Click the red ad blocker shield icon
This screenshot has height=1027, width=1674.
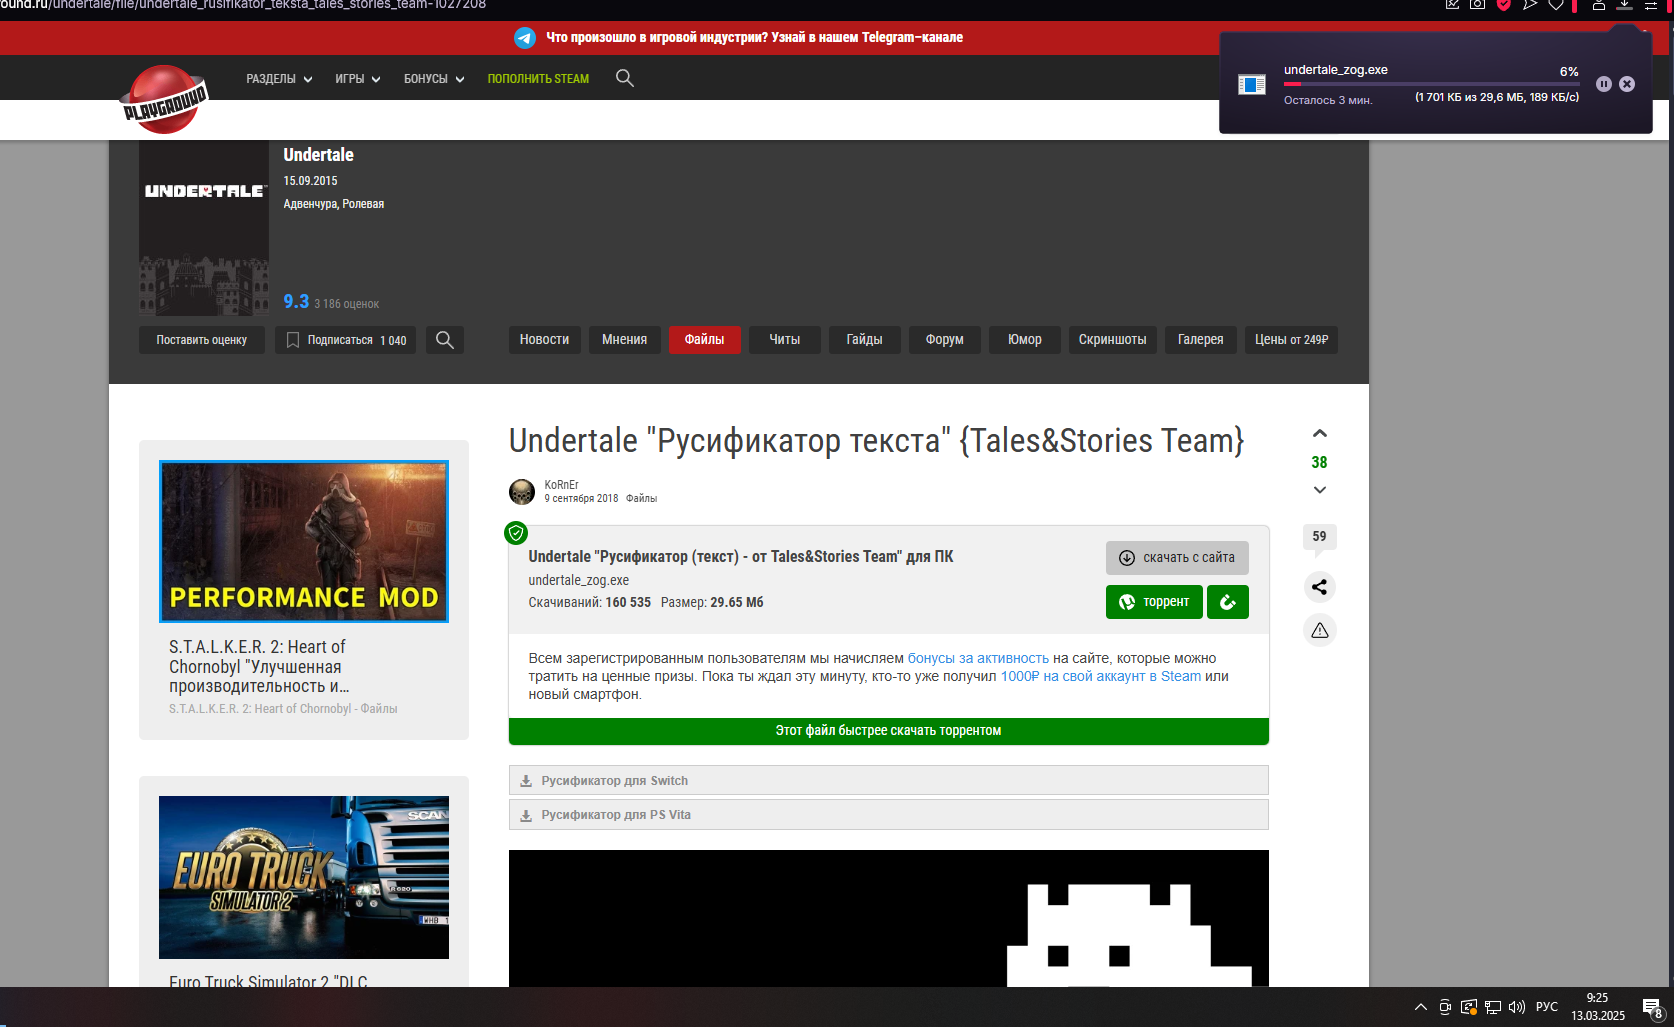(1504, 5)
